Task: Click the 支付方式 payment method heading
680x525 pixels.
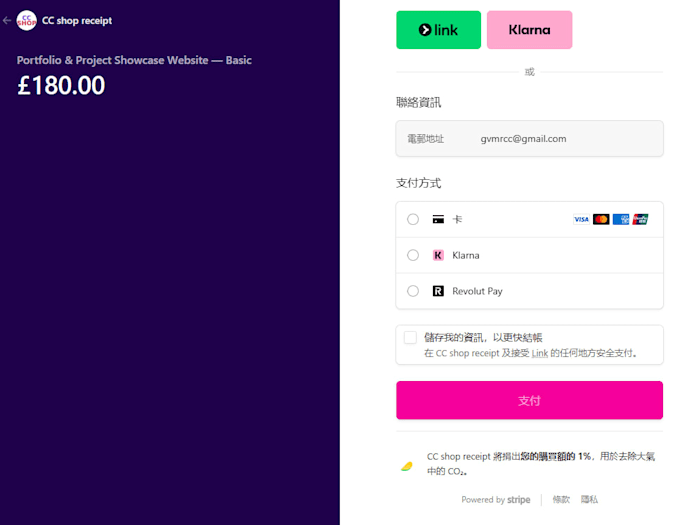Action: pos(418,183)
